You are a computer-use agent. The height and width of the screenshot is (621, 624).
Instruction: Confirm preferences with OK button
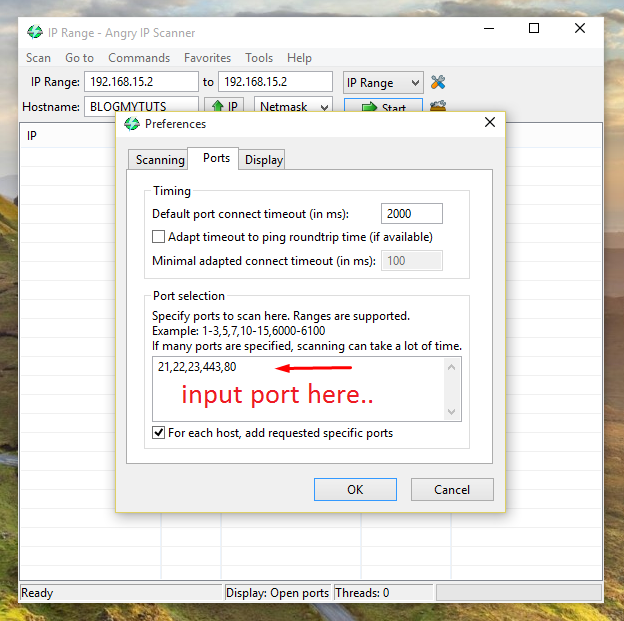tap(355, 489)
